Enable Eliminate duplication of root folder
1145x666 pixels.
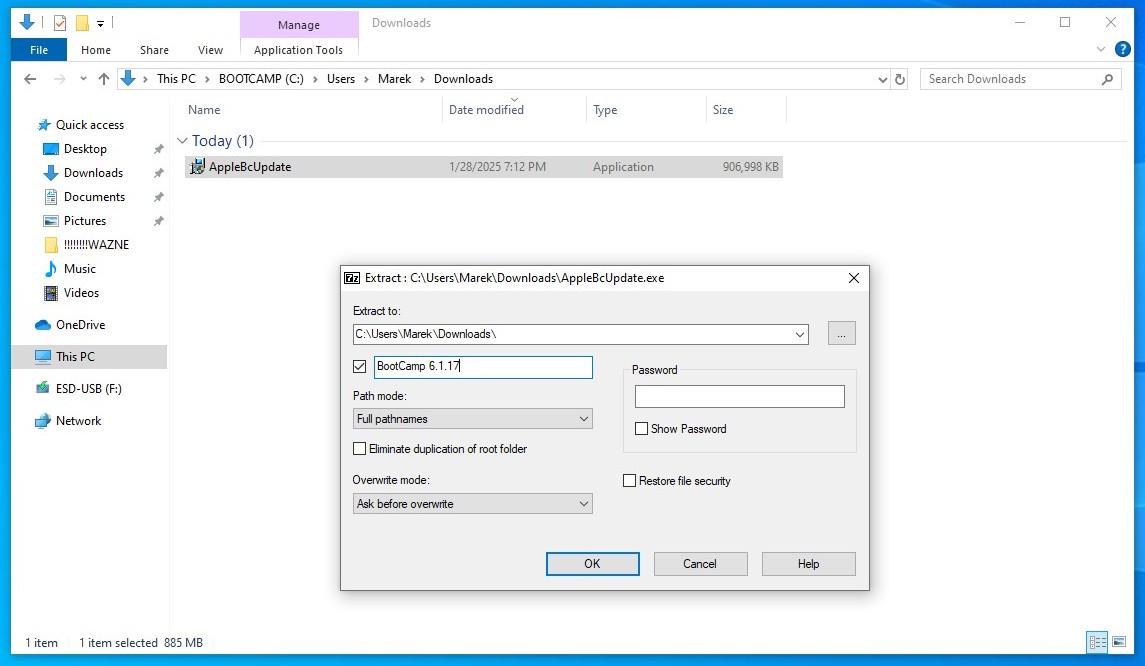[x=359, y=448]
